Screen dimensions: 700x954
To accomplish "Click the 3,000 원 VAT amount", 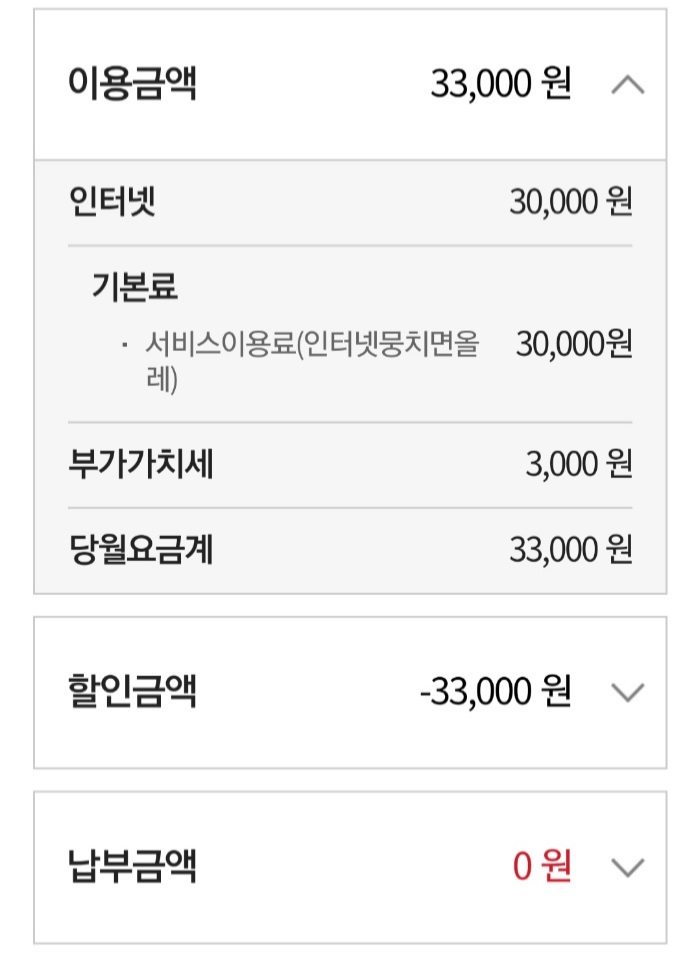I will (579, 465).
